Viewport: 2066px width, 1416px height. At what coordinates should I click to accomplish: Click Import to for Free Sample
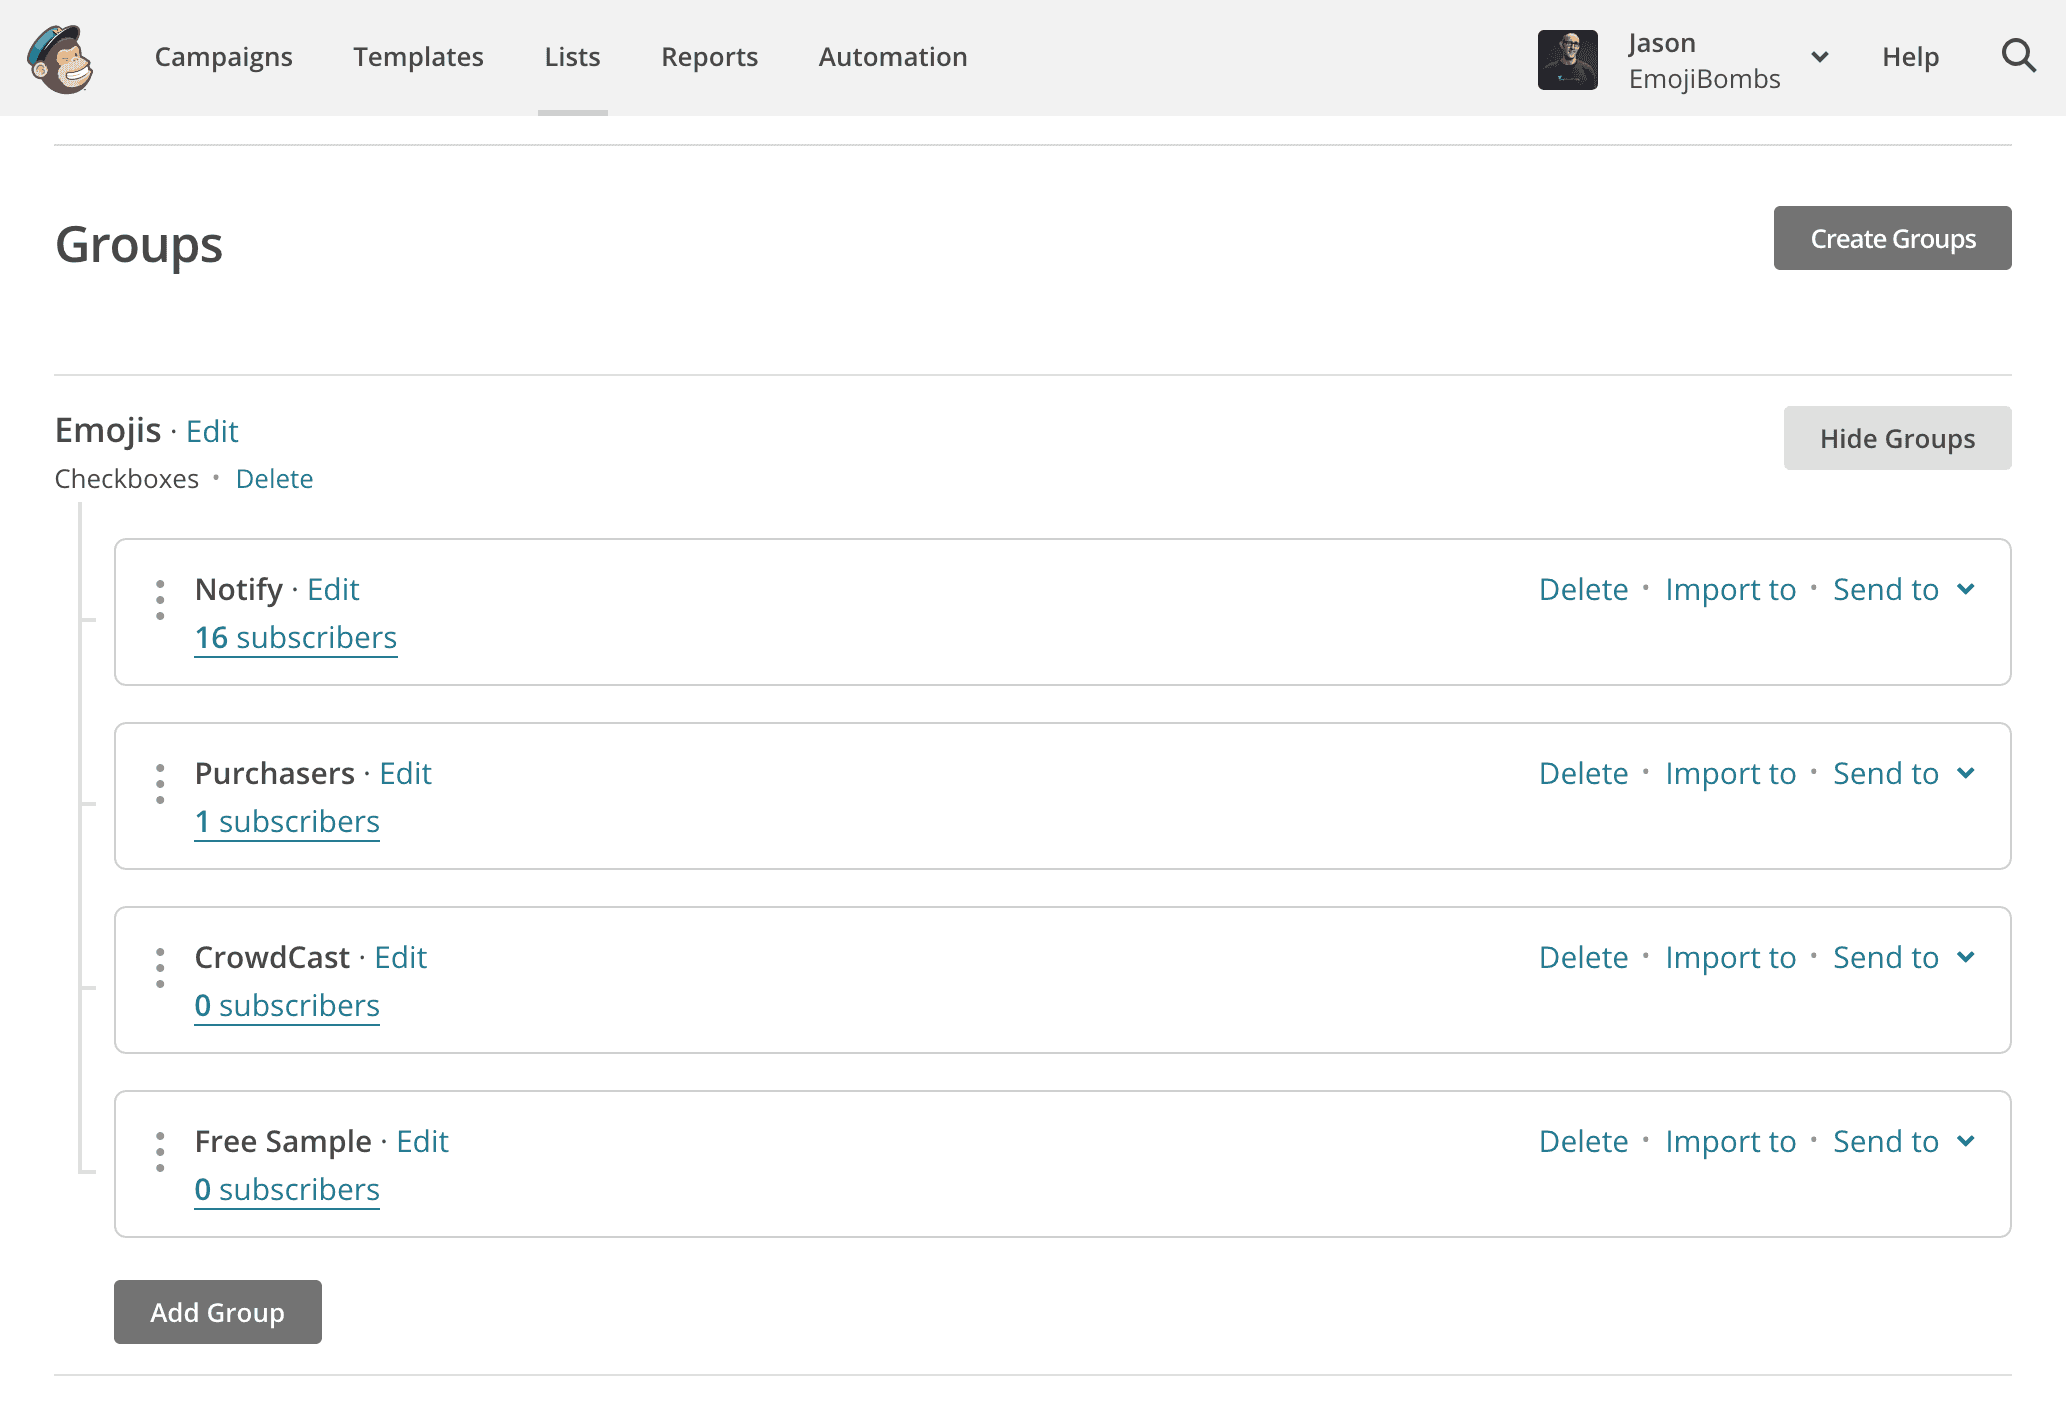pyautogui.click(x=1731, y=1141)
